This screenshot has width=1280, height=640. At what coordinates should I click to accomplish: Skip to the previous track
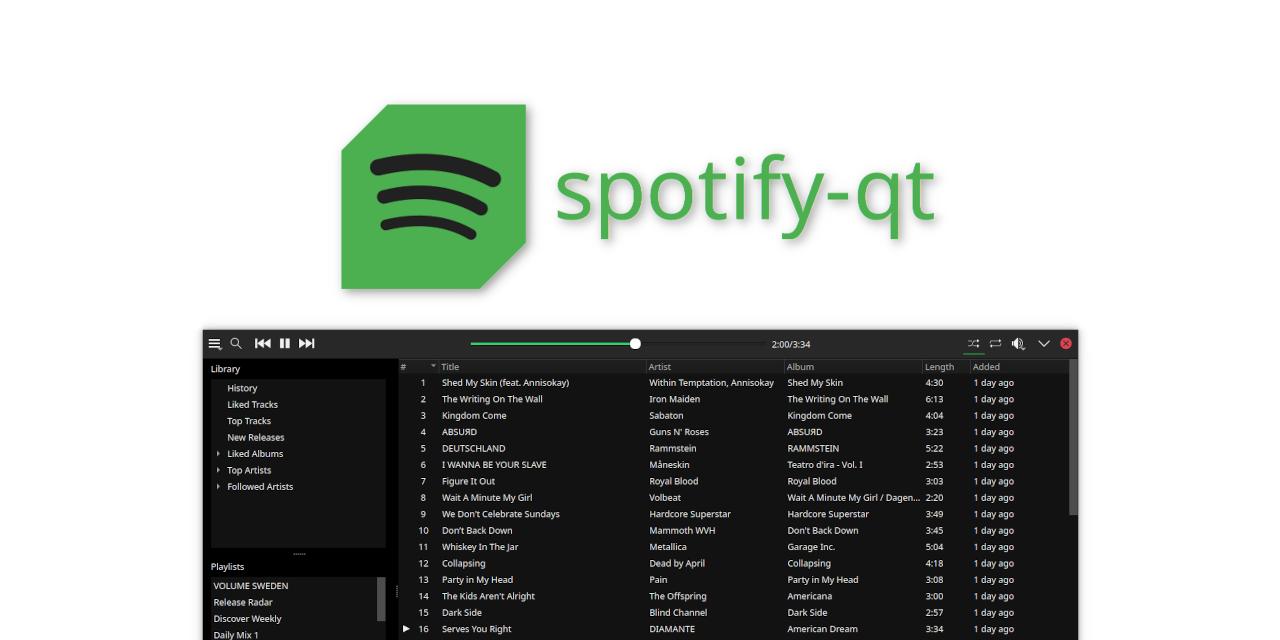[263, 343]
